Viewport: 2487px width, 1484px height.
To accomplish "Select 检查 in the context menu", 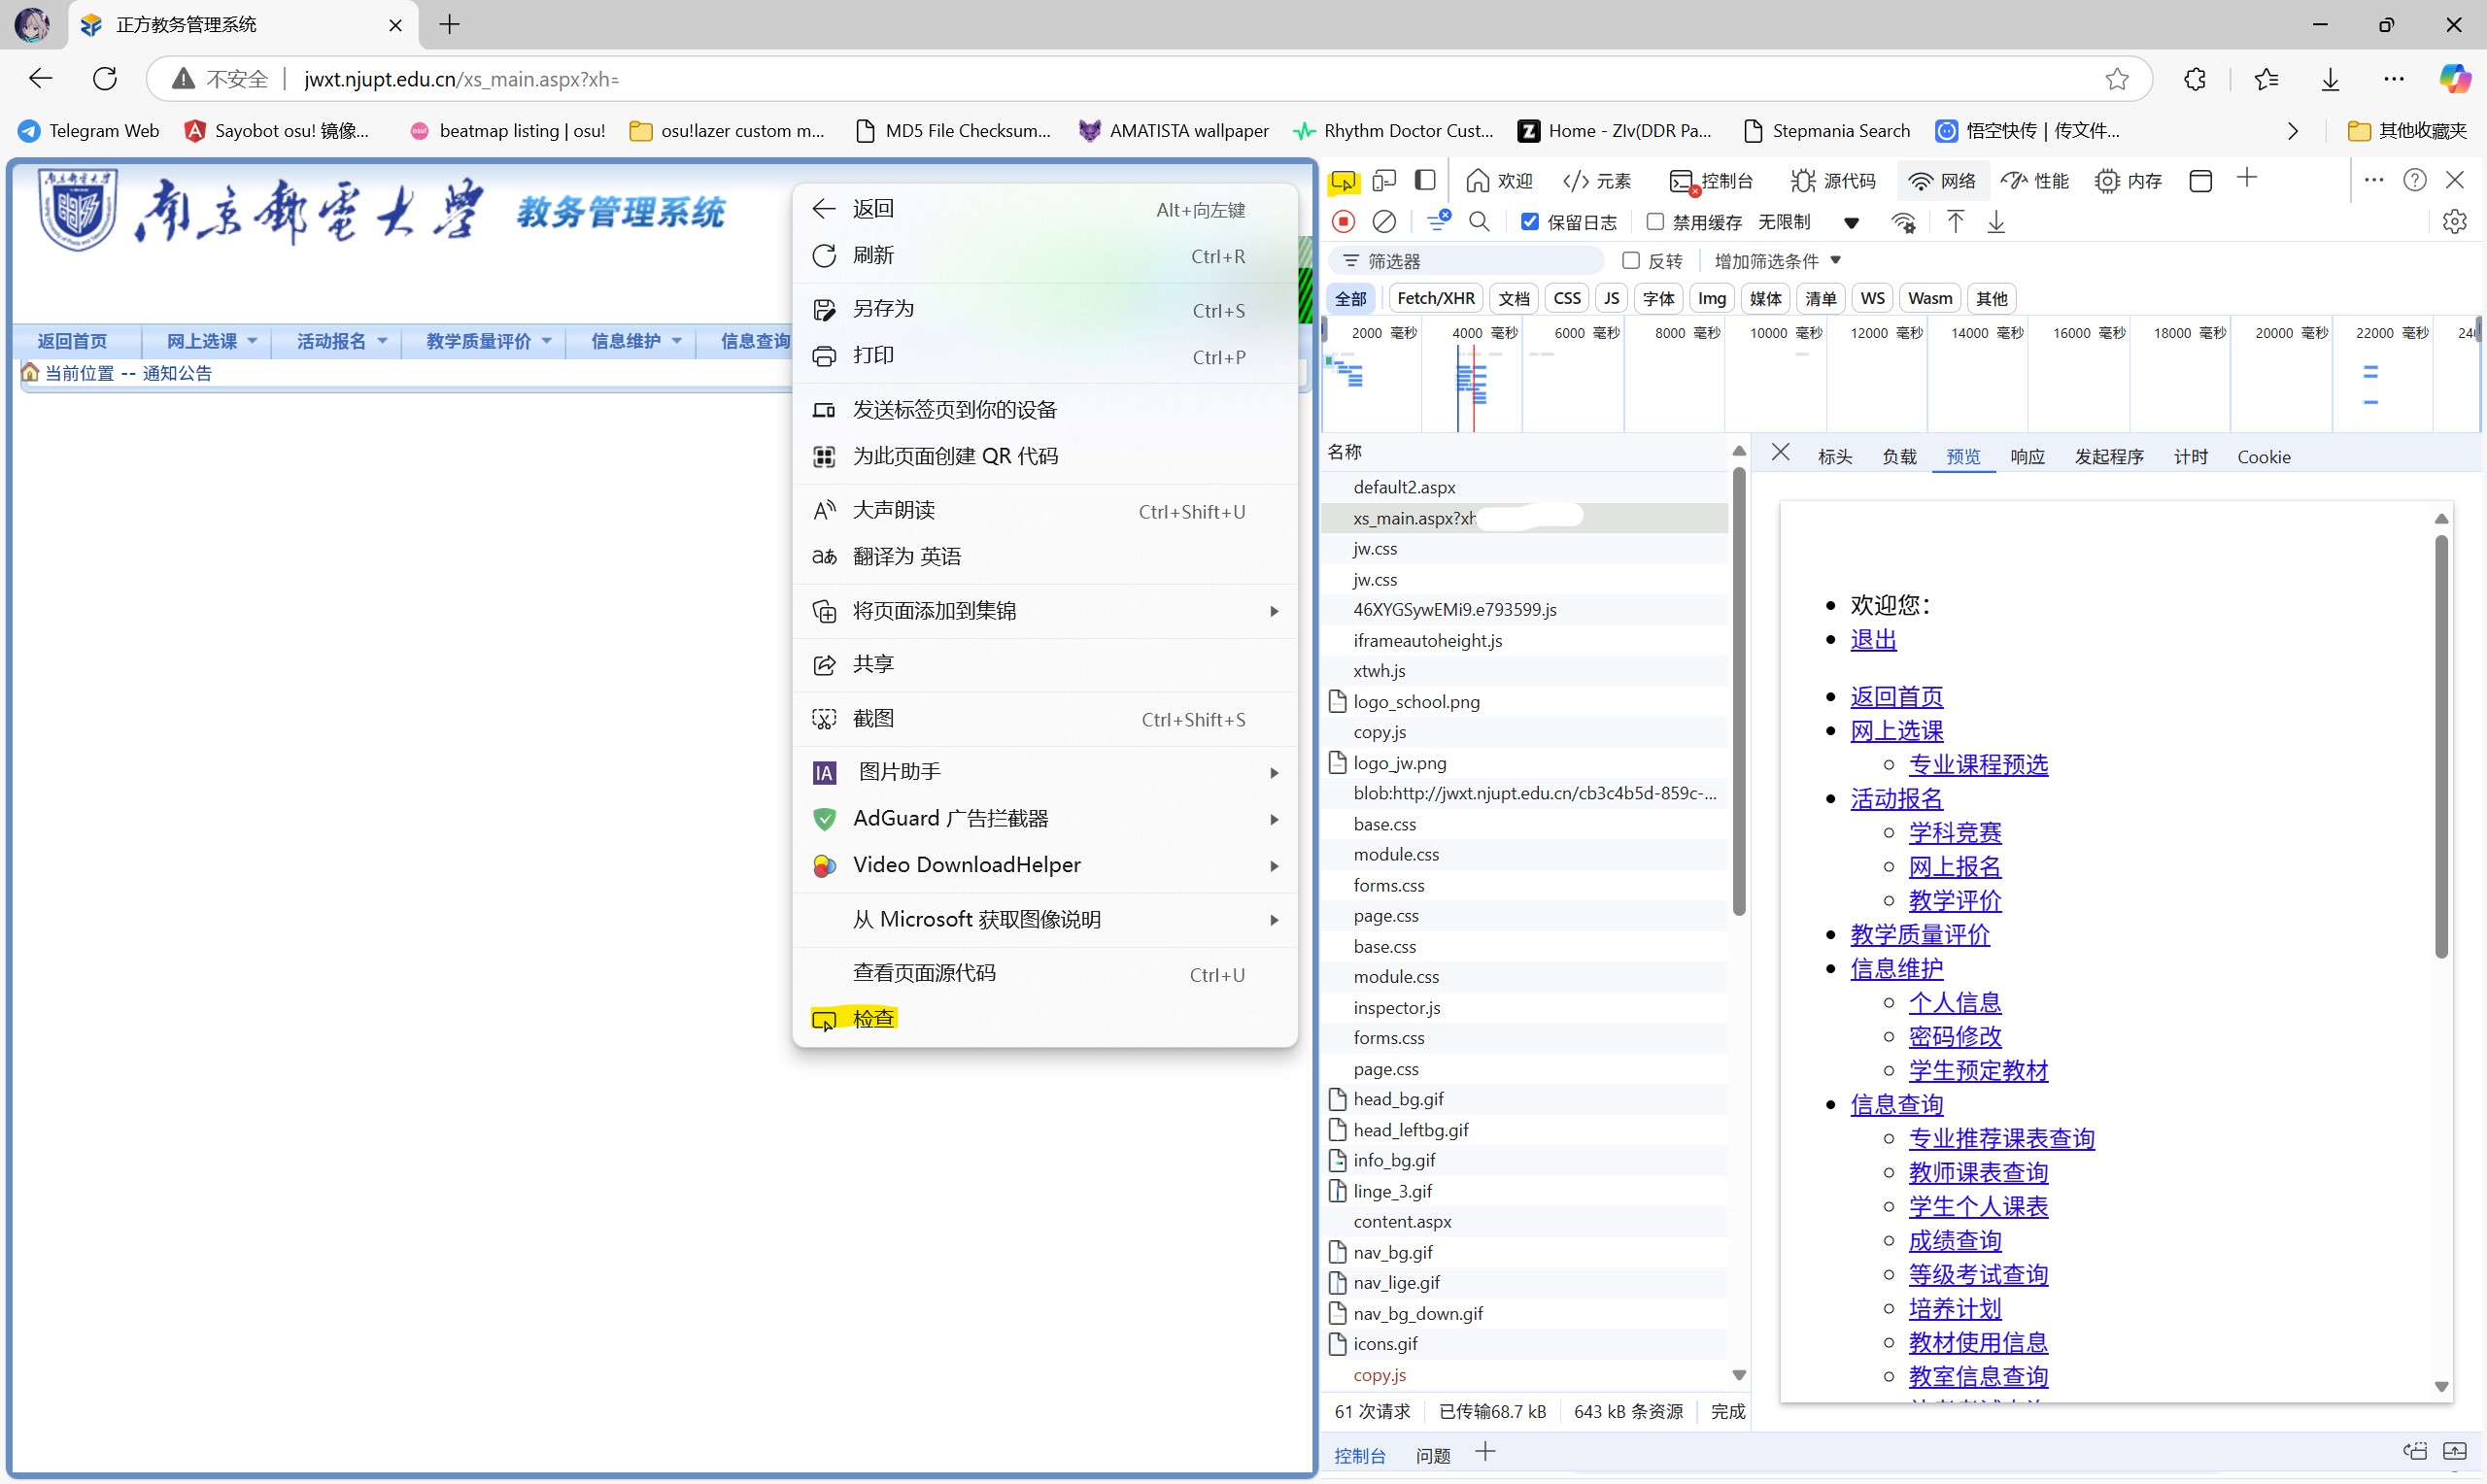I will [873, 1018].
